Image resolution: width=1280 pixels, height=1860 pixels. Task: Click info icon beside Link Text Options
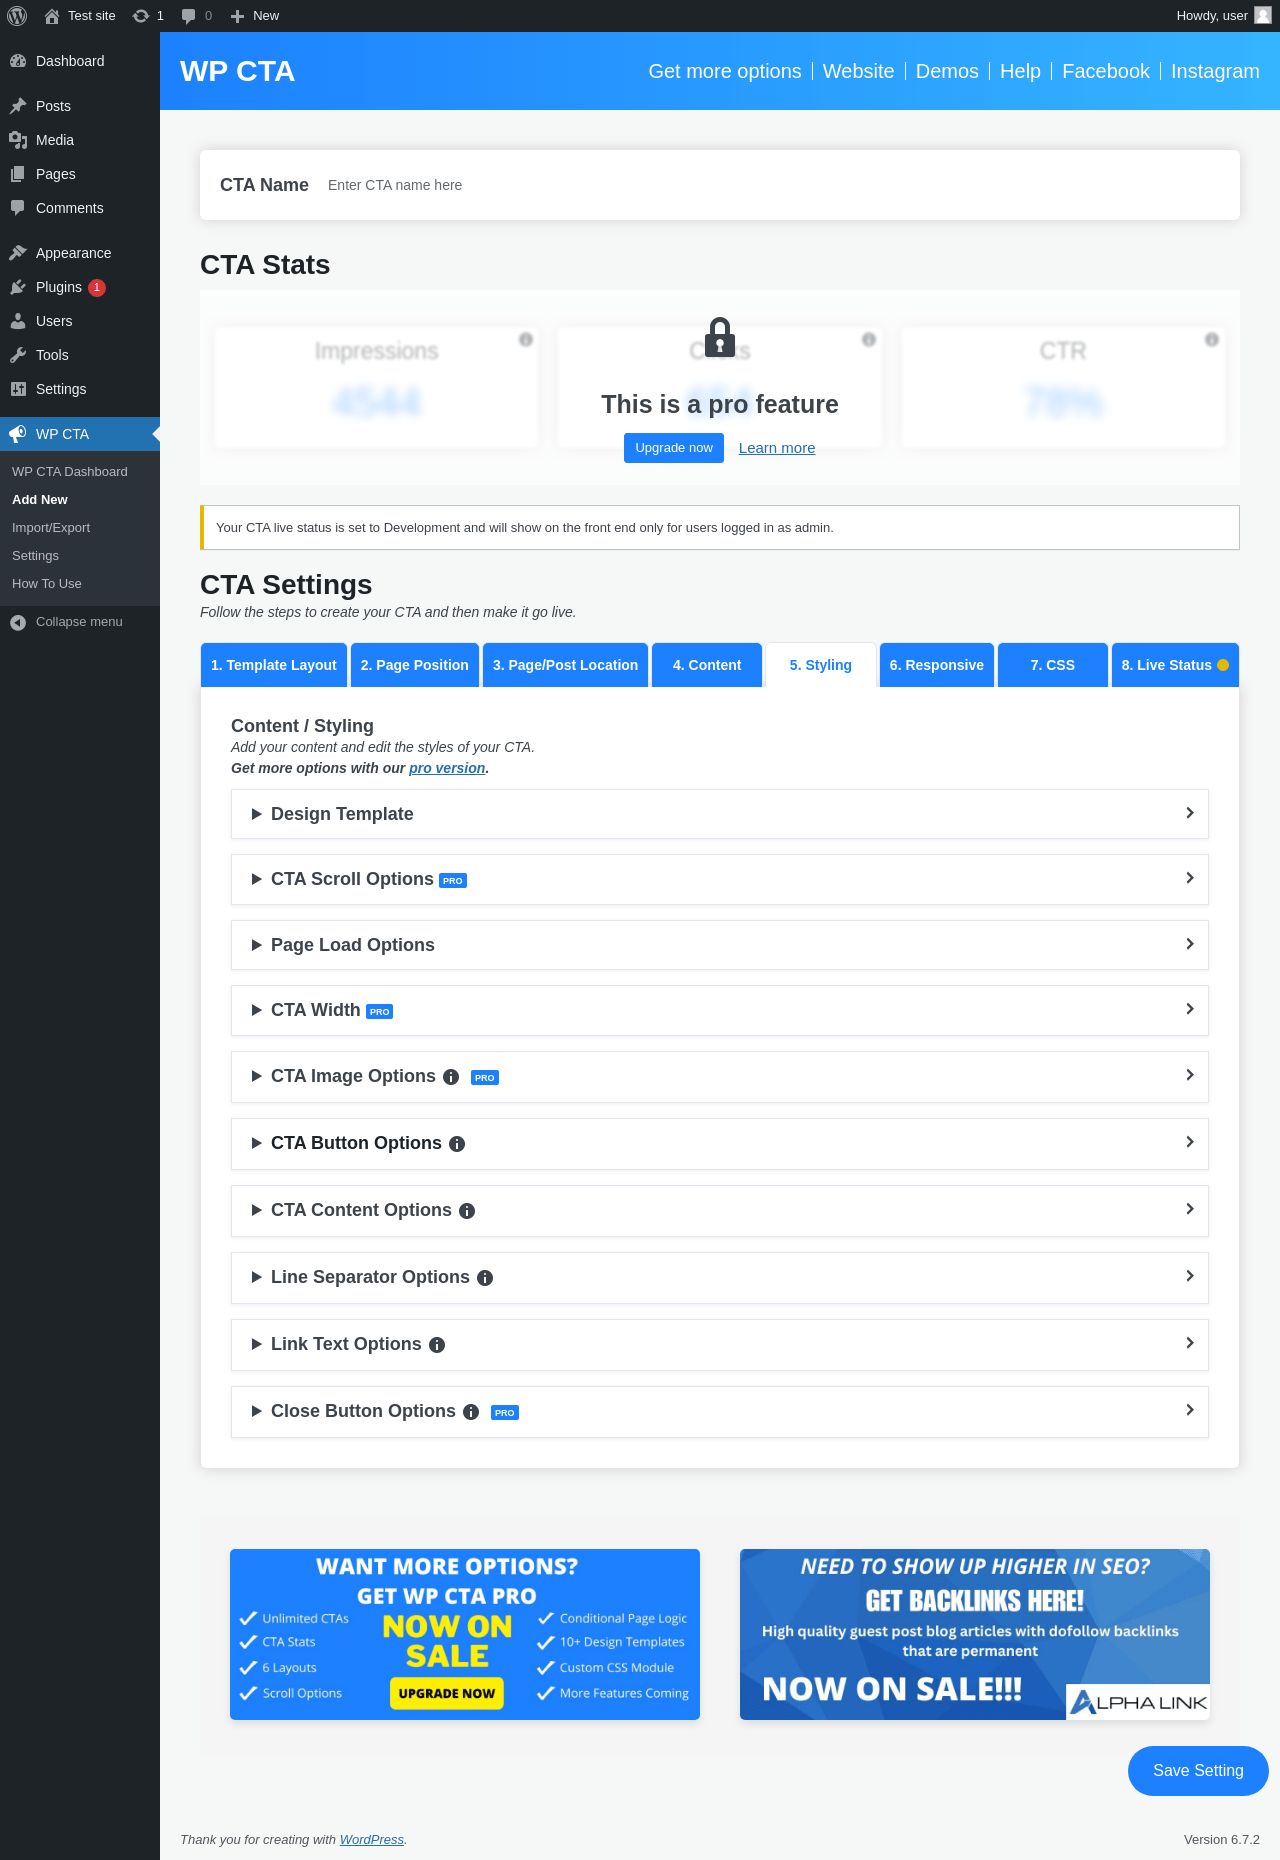coord(437,1345)
